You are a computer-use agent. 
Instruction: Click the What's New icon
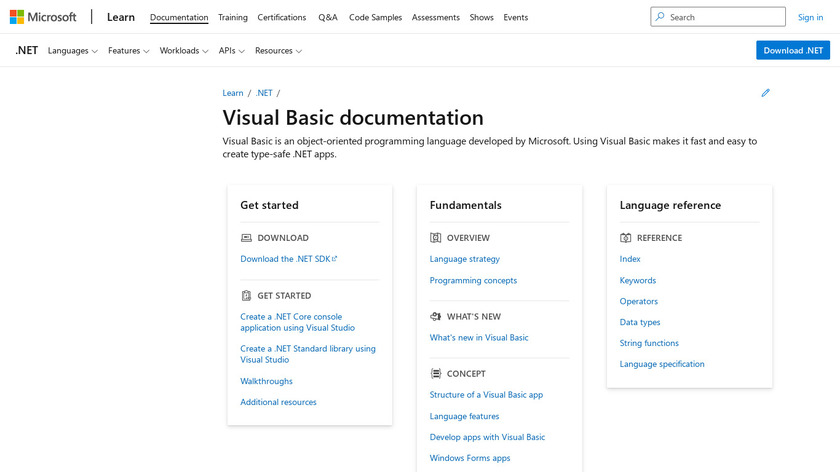click(436, 317)
